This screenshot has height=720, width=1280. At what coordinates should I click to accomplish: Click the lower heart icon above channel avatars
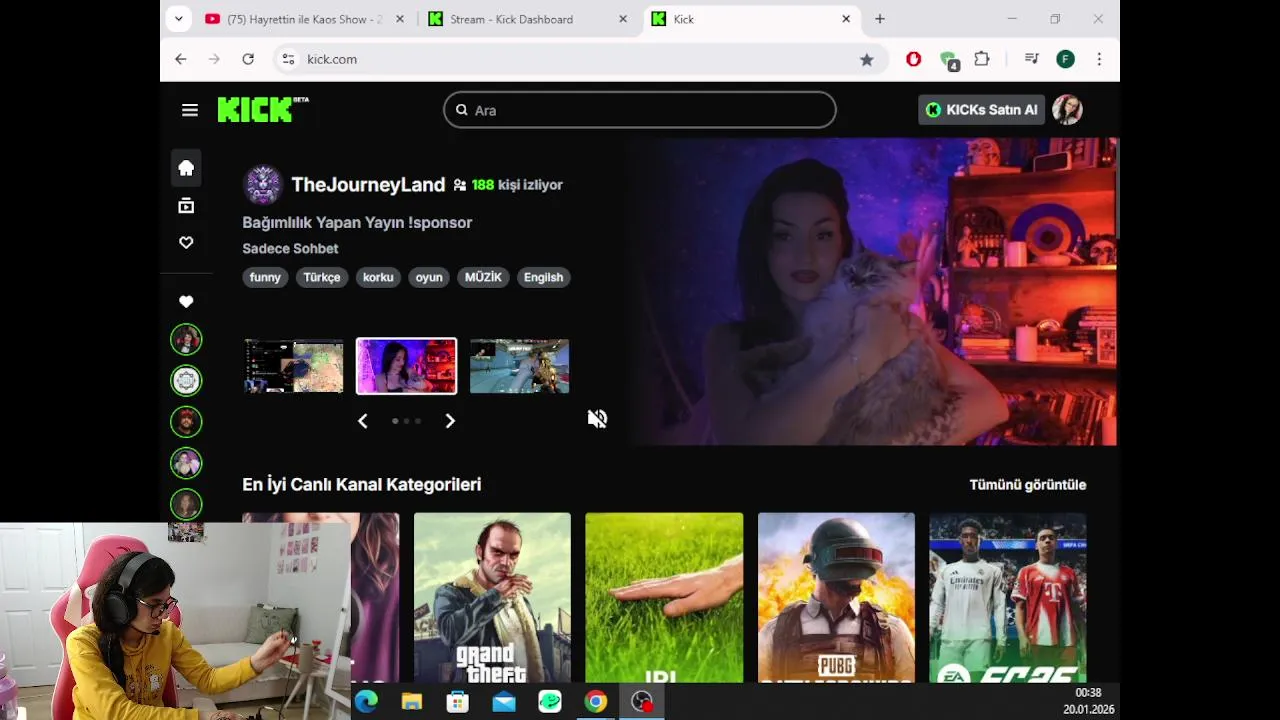point(186,301)
